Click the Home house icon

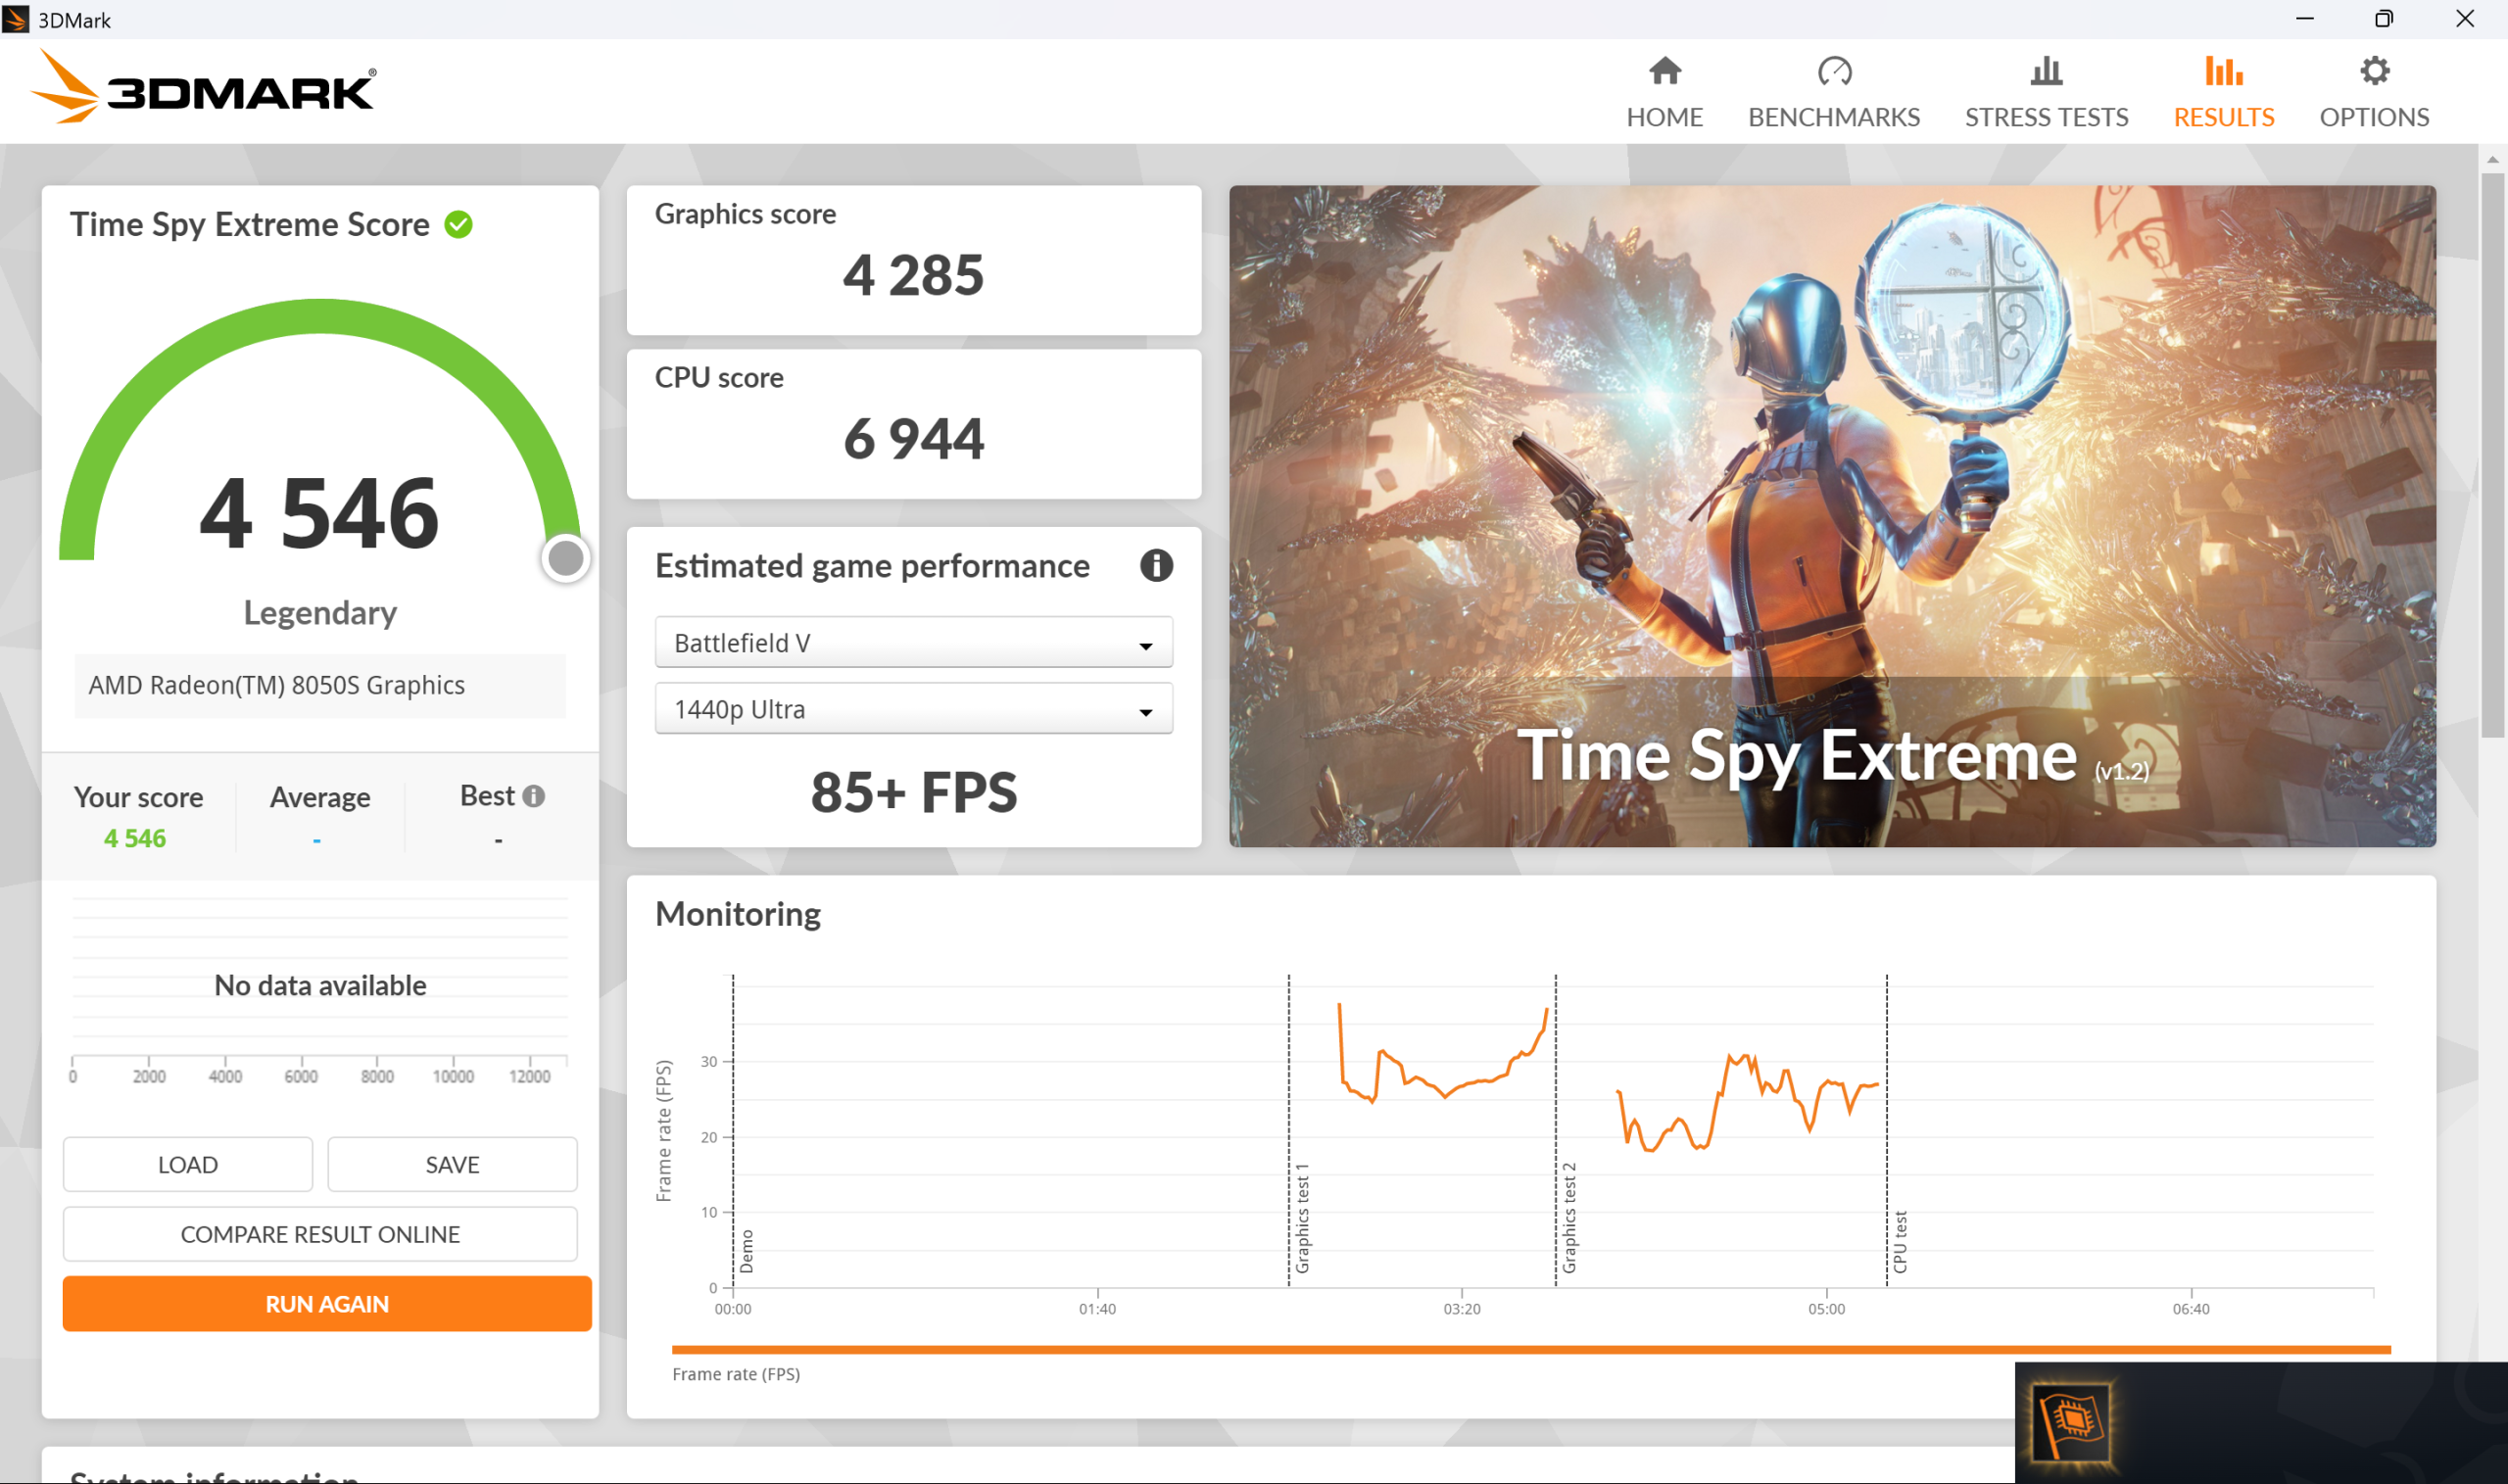[1664, 71]
